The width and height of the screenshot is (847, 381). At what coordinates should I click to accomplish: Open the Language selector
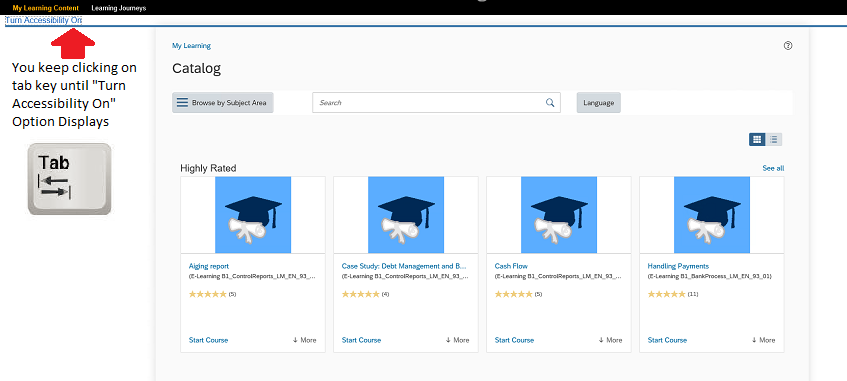[599, 103]
